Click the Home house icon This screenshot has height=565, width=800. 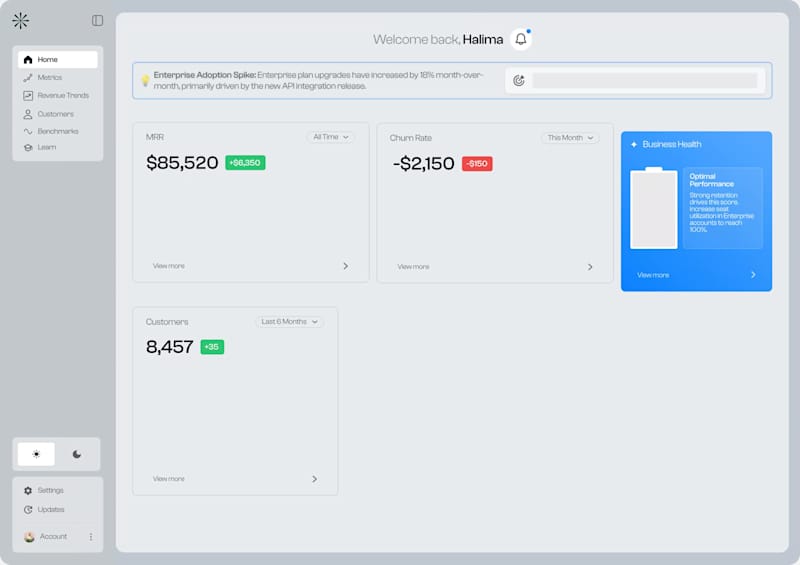[28, 60]
